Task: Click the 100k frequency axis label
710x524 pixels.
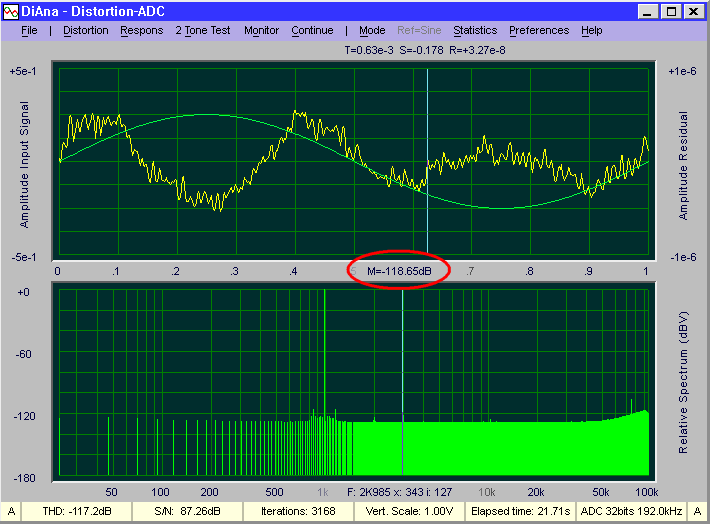Action: tap(647, 492)
